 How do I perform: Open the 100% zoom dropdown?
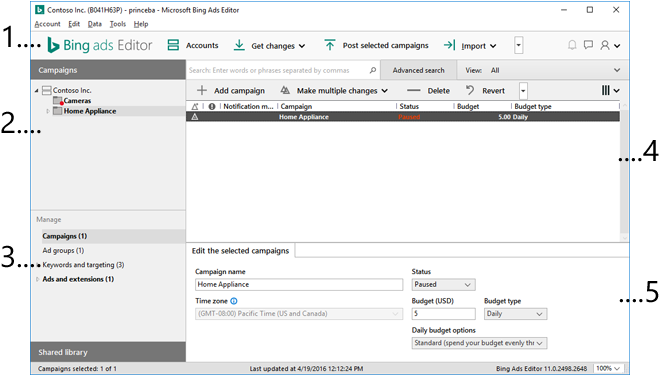click(608, 368)
